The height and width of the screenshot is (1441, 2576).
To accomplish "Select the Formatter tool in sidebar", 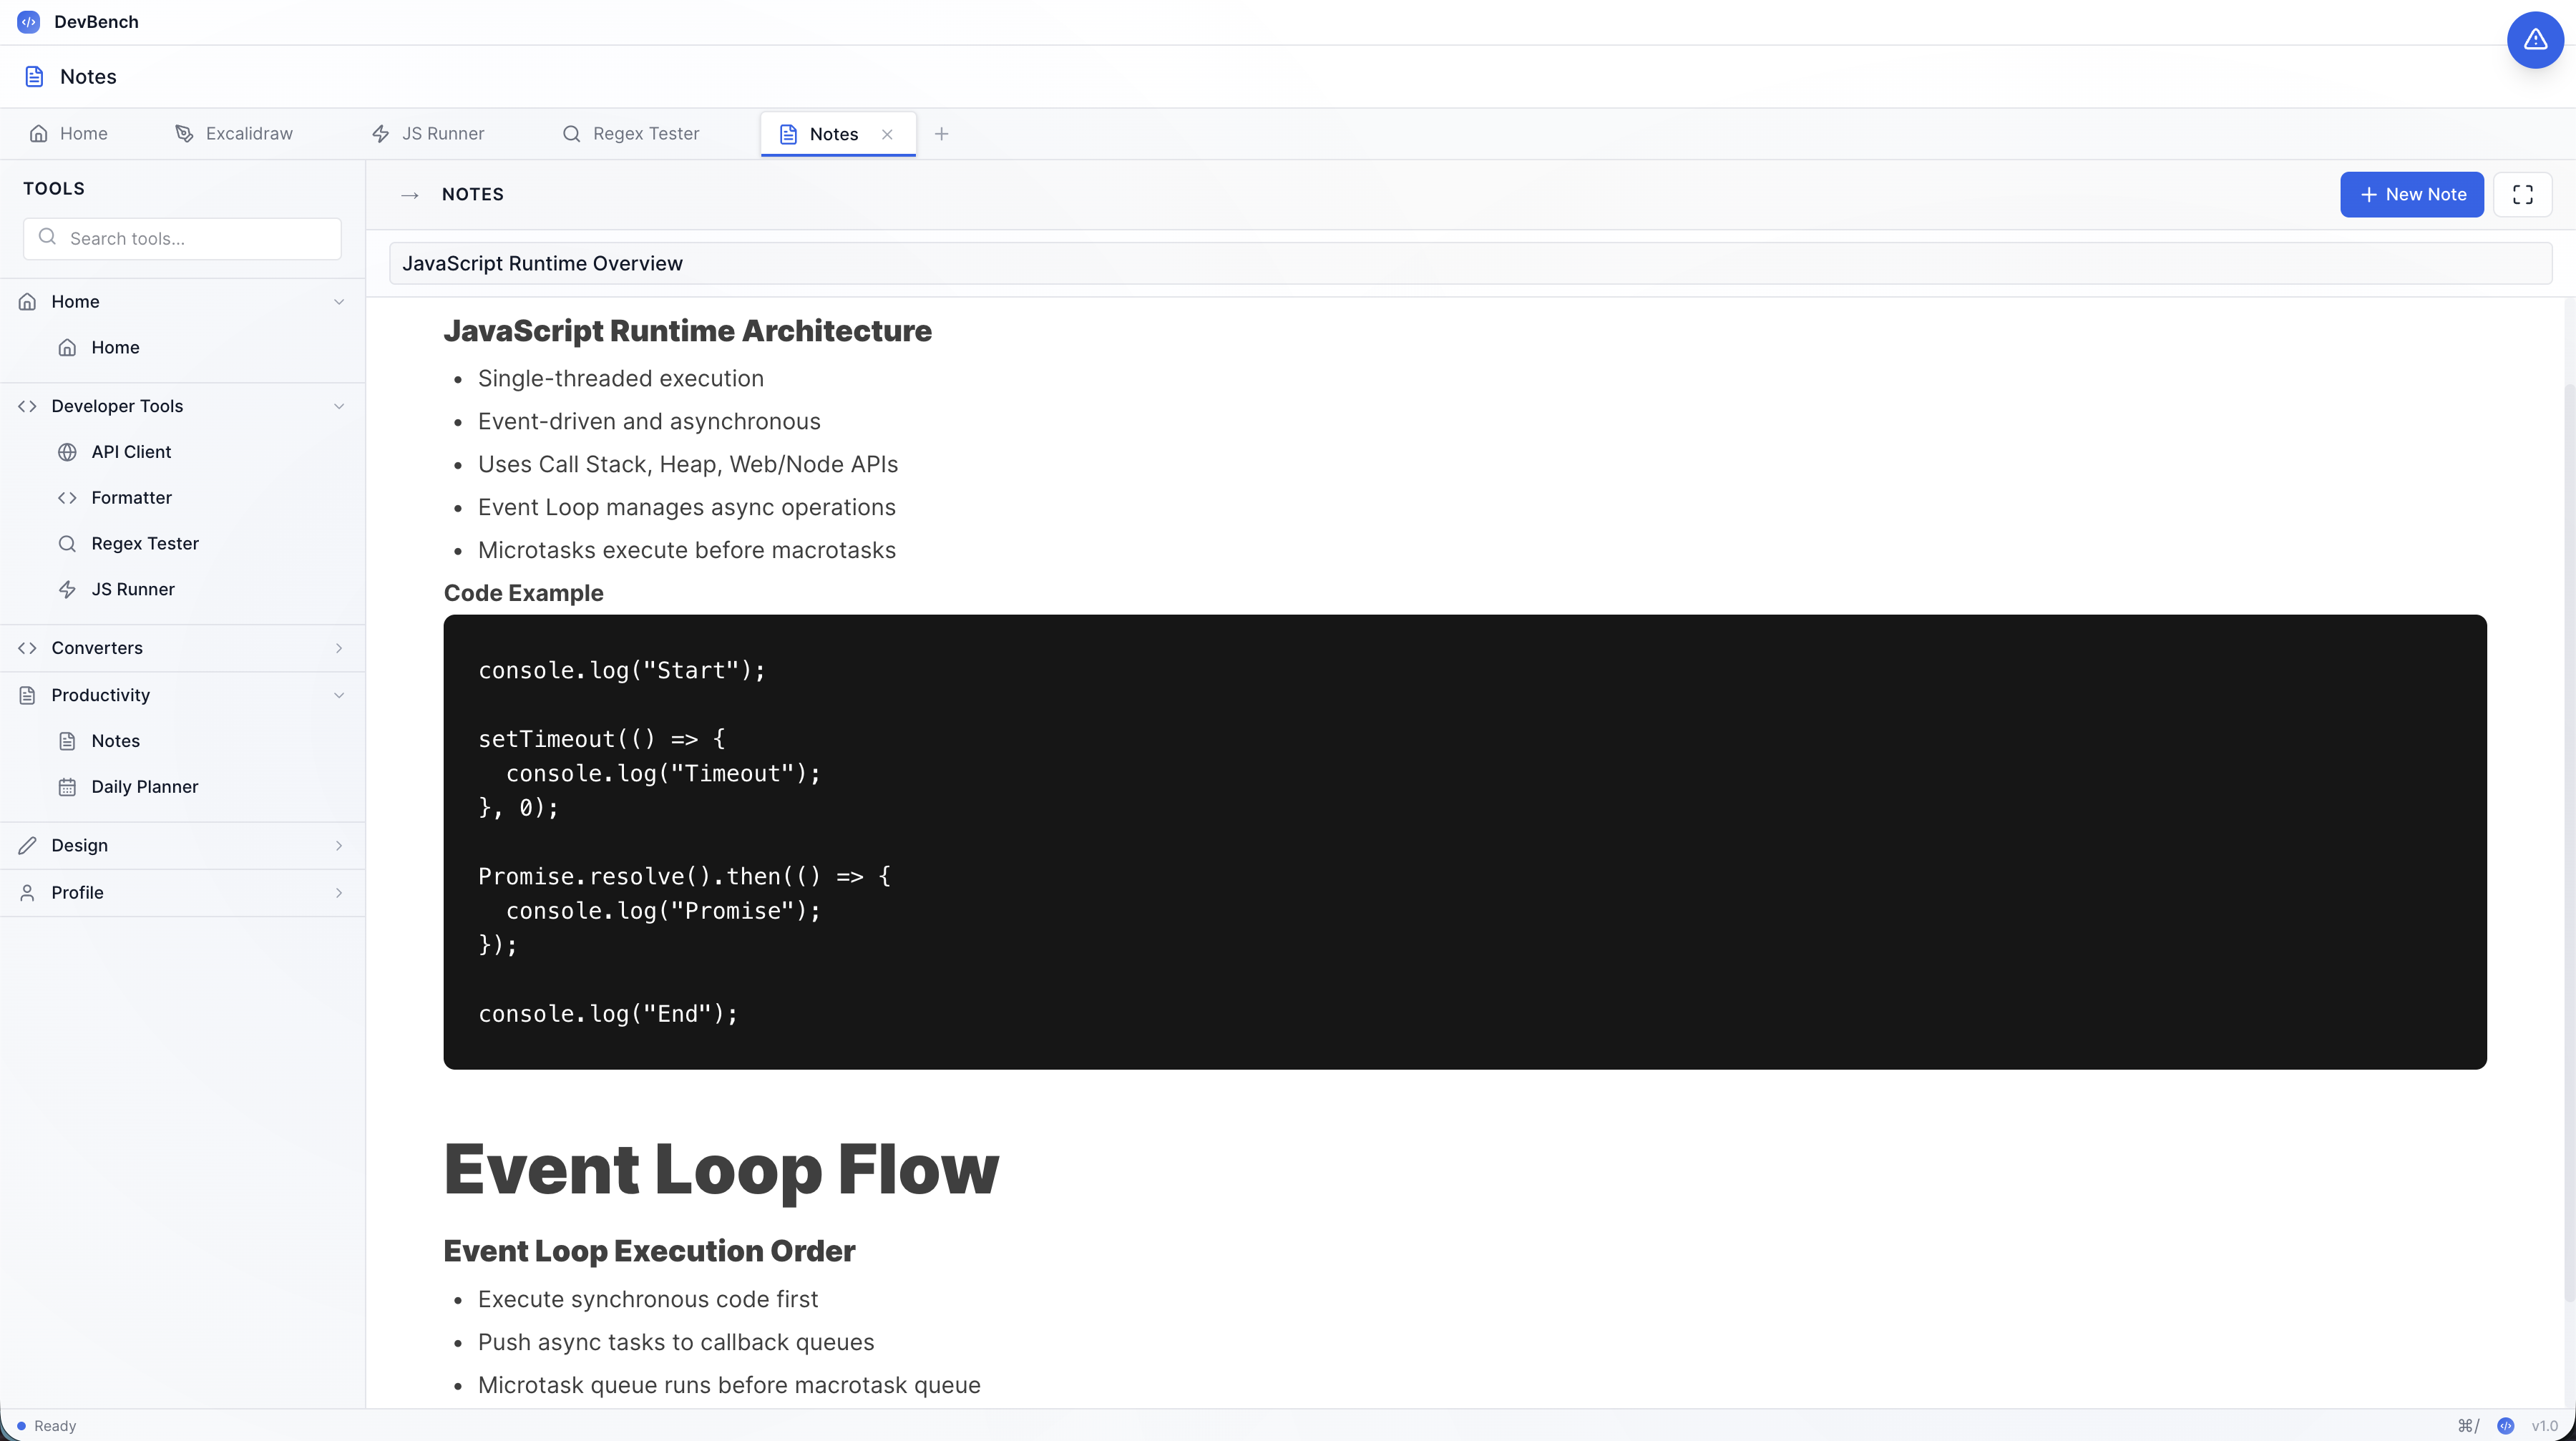I will (x=130, y=497).
